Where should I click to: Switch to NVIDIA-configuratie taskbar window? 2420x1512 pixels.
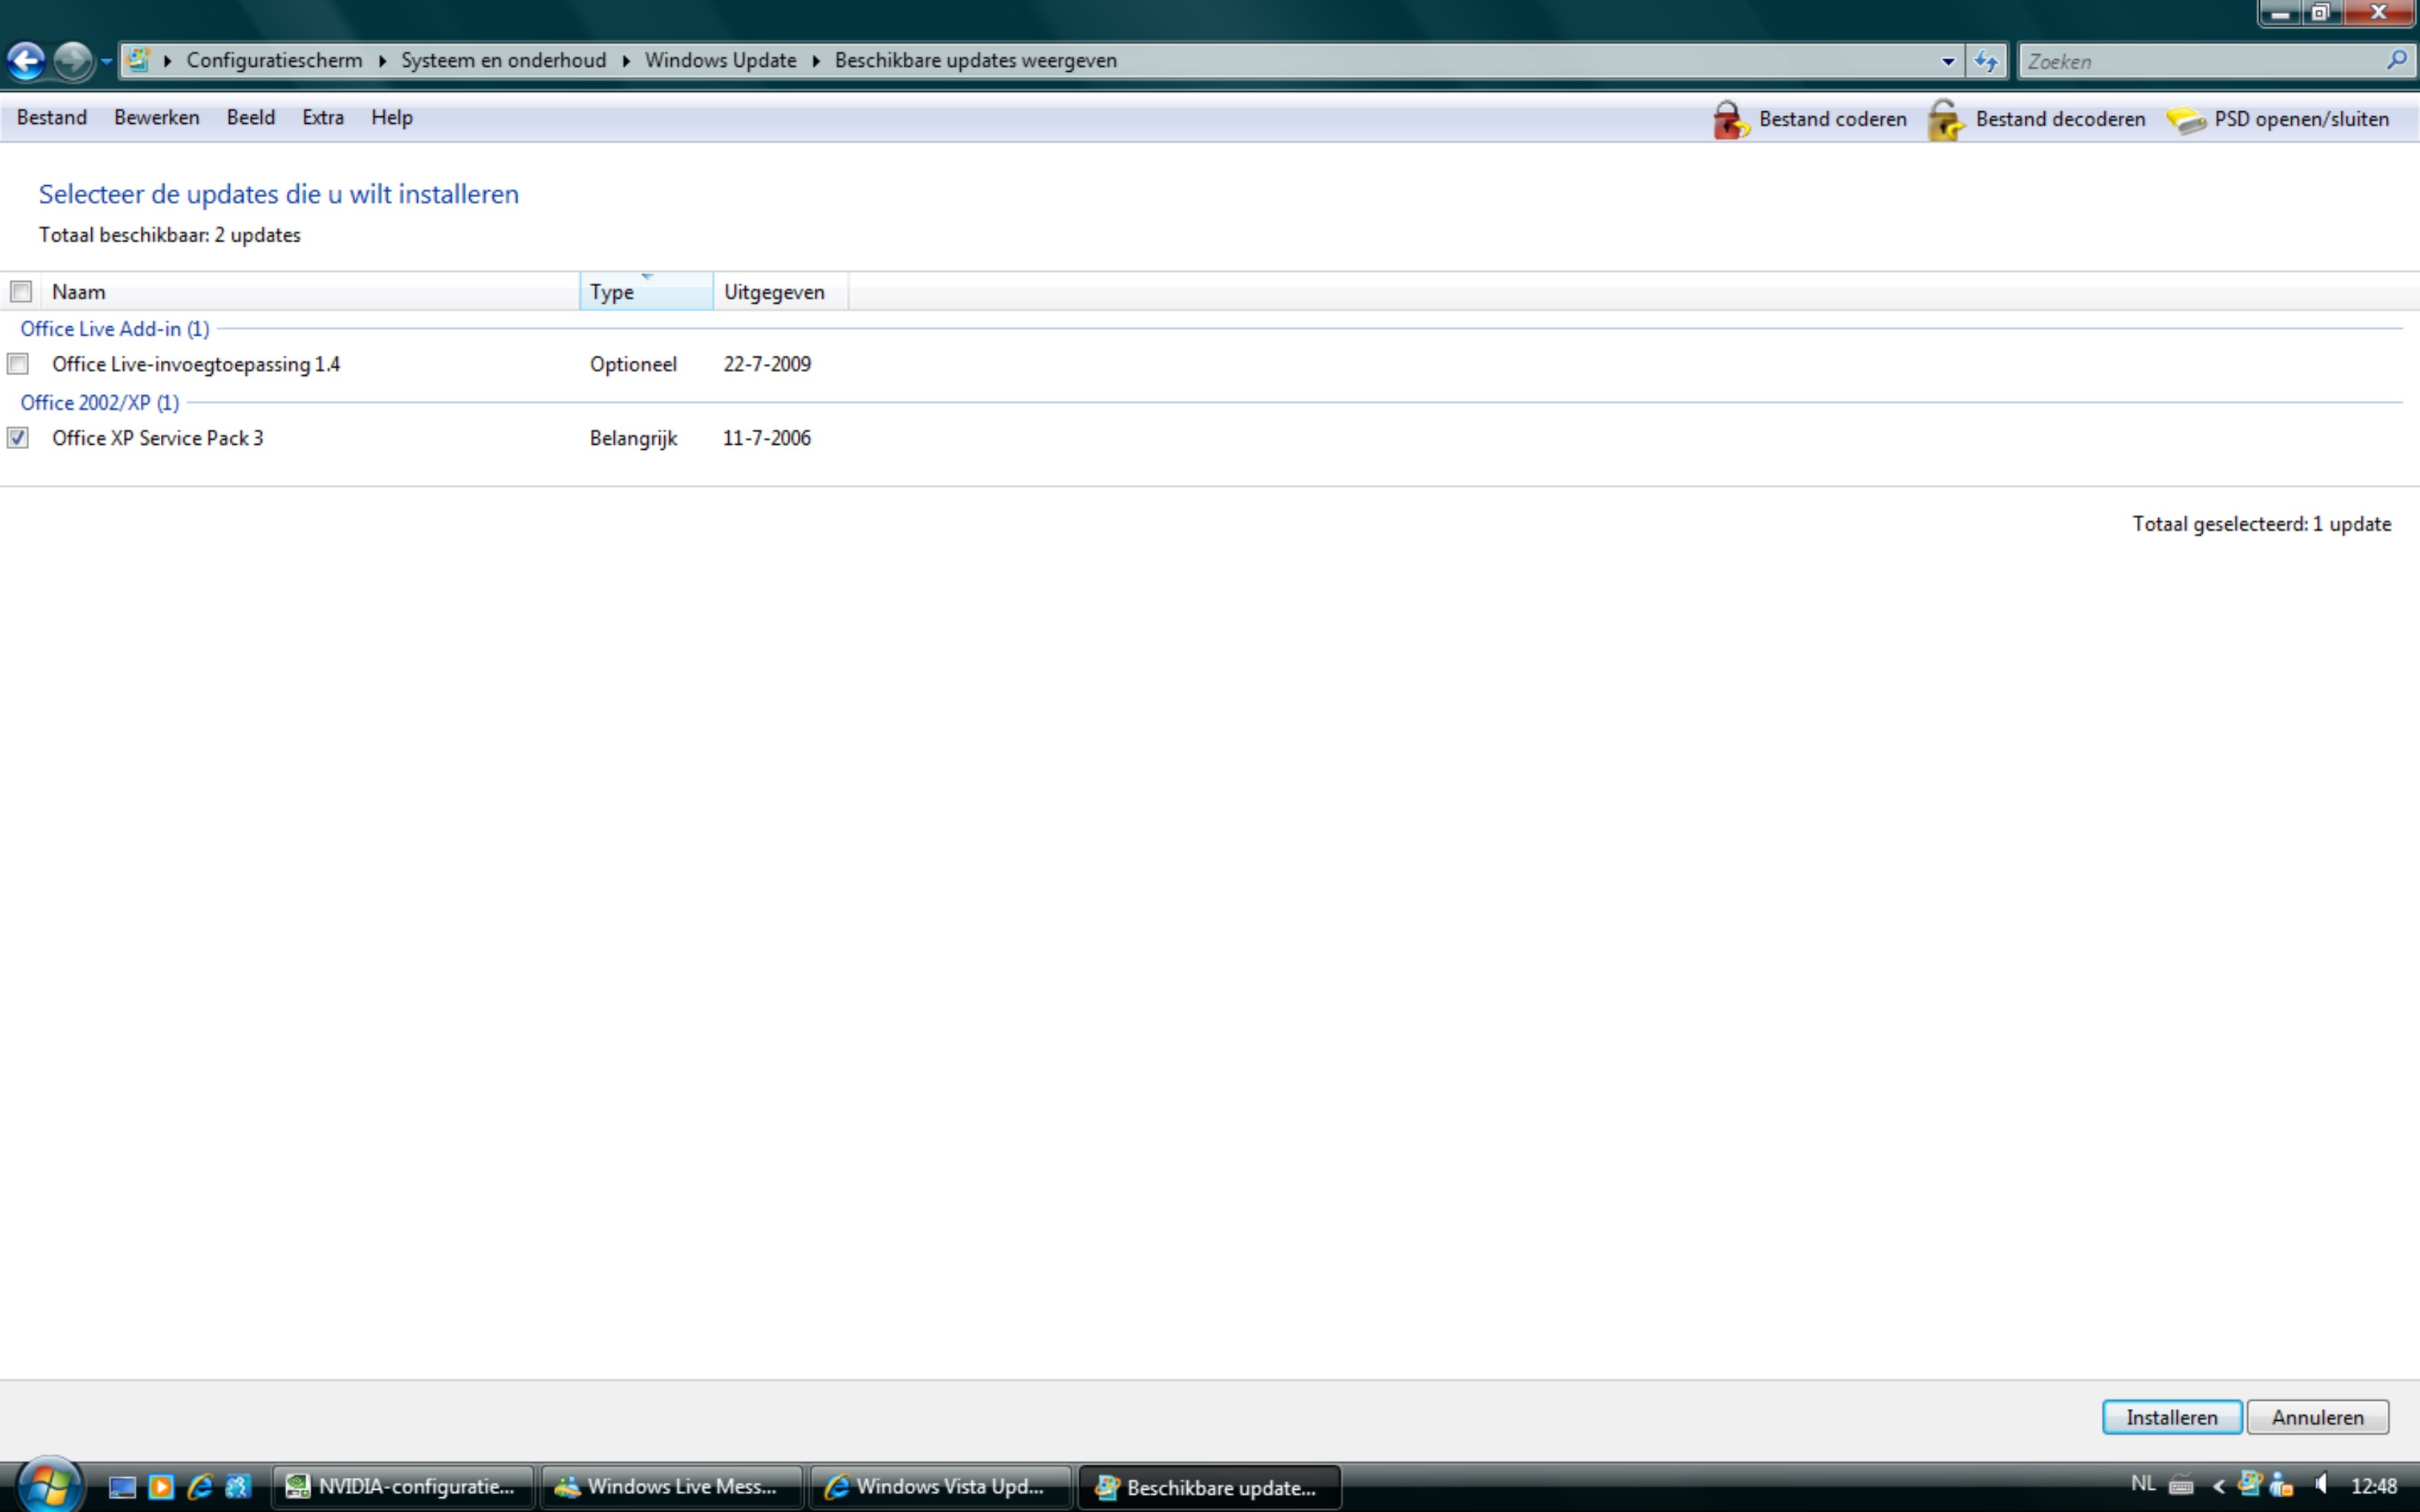(402, 1487)
